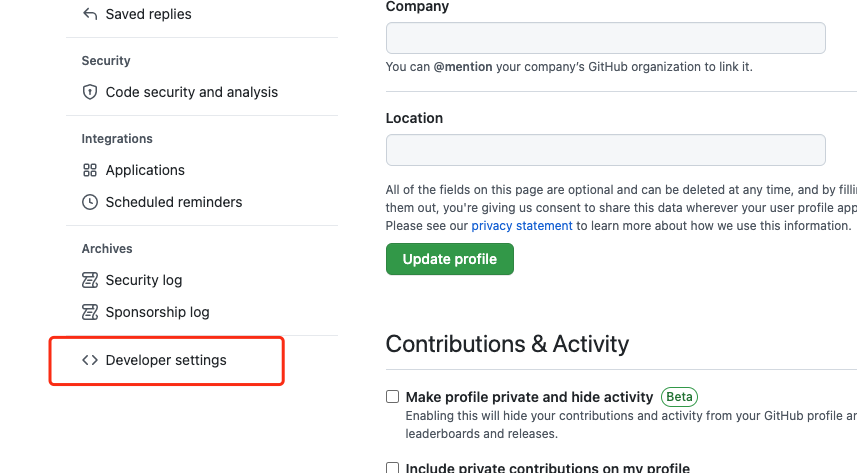Viewport: 857px width, 473px height.
Task: Click the Security log icon
Action: 90,280
